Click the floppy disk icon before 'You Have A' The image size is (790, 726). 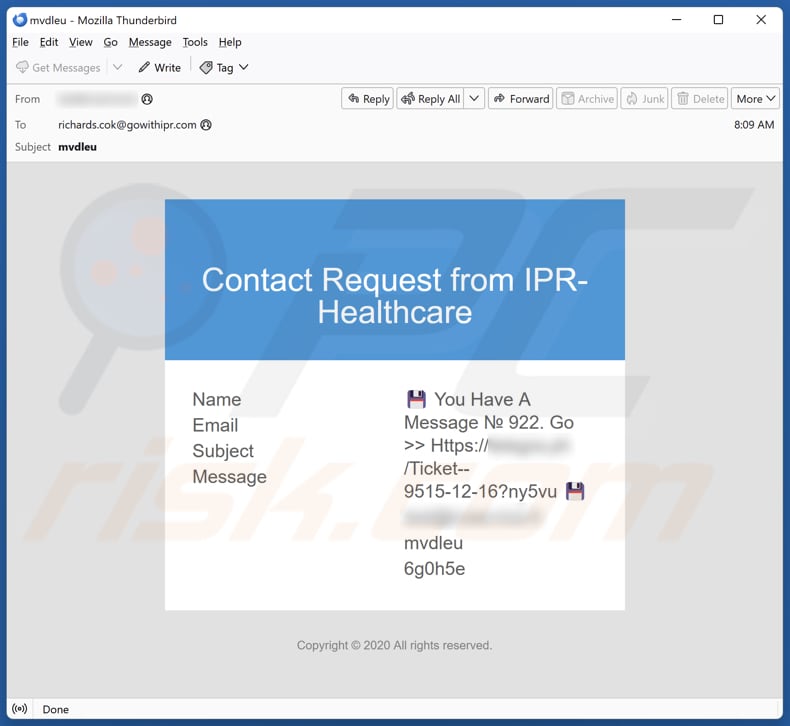click(416, 399)
